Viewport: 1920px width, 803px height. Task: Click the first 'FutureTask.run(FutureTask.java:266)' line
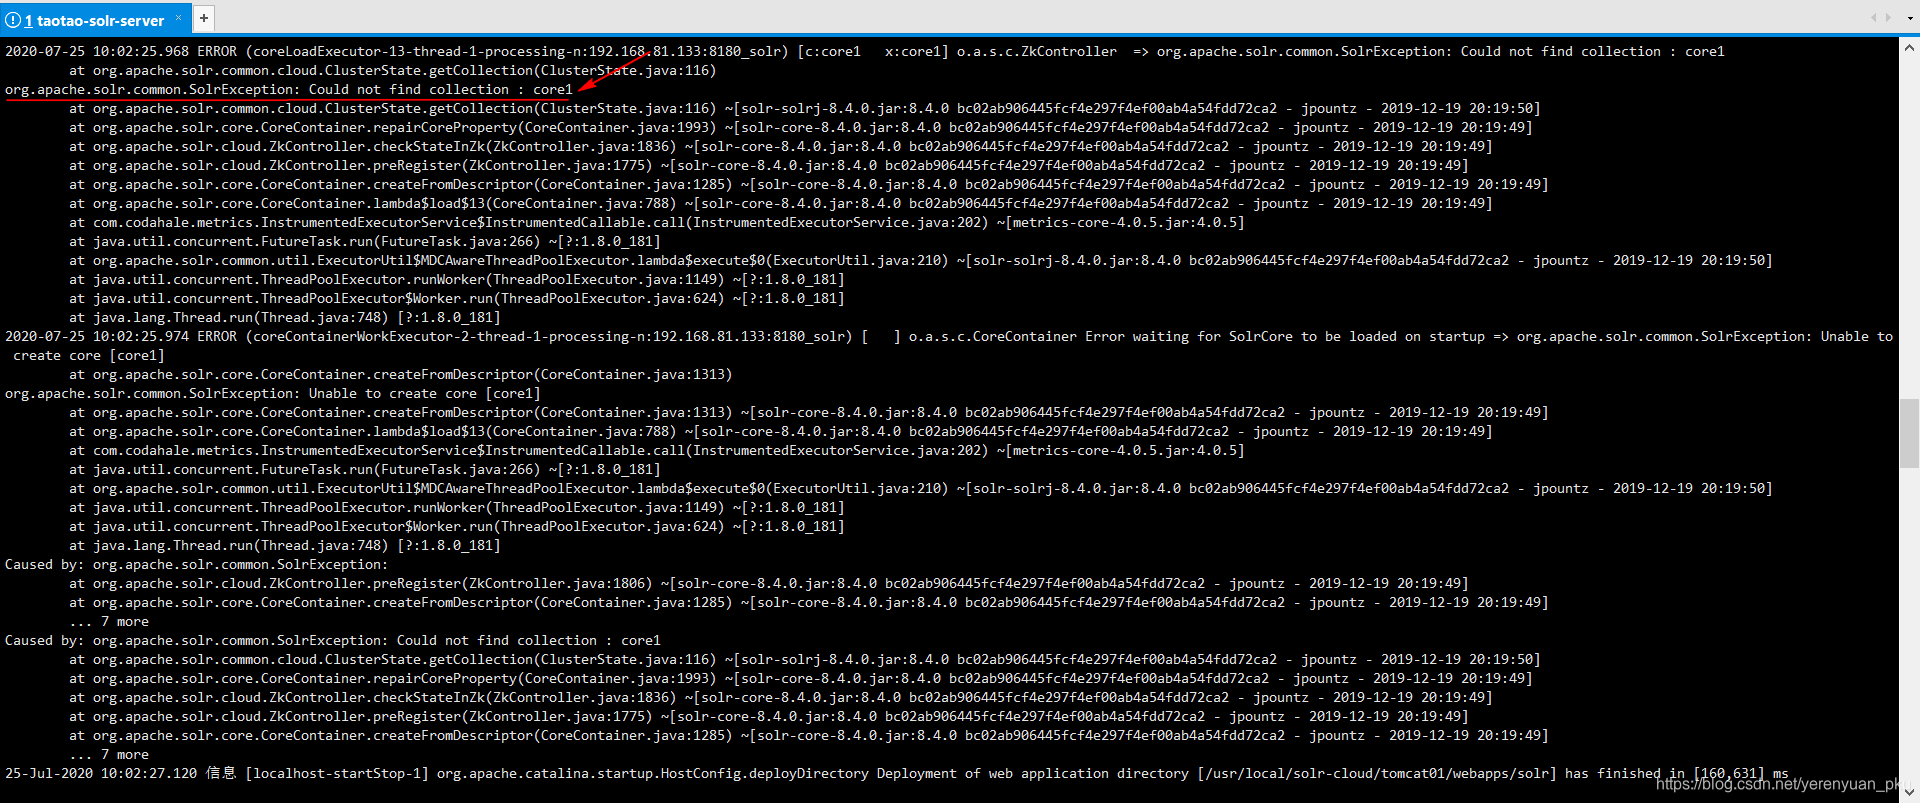(365, 241)
